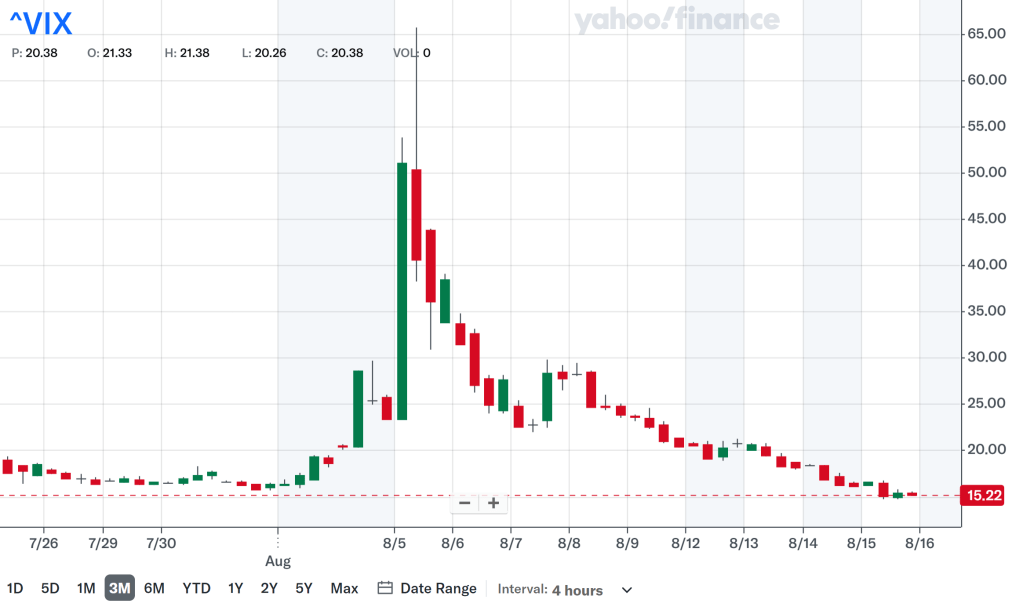
Task: Display the Max history range
Action: (x=344, y=589)
